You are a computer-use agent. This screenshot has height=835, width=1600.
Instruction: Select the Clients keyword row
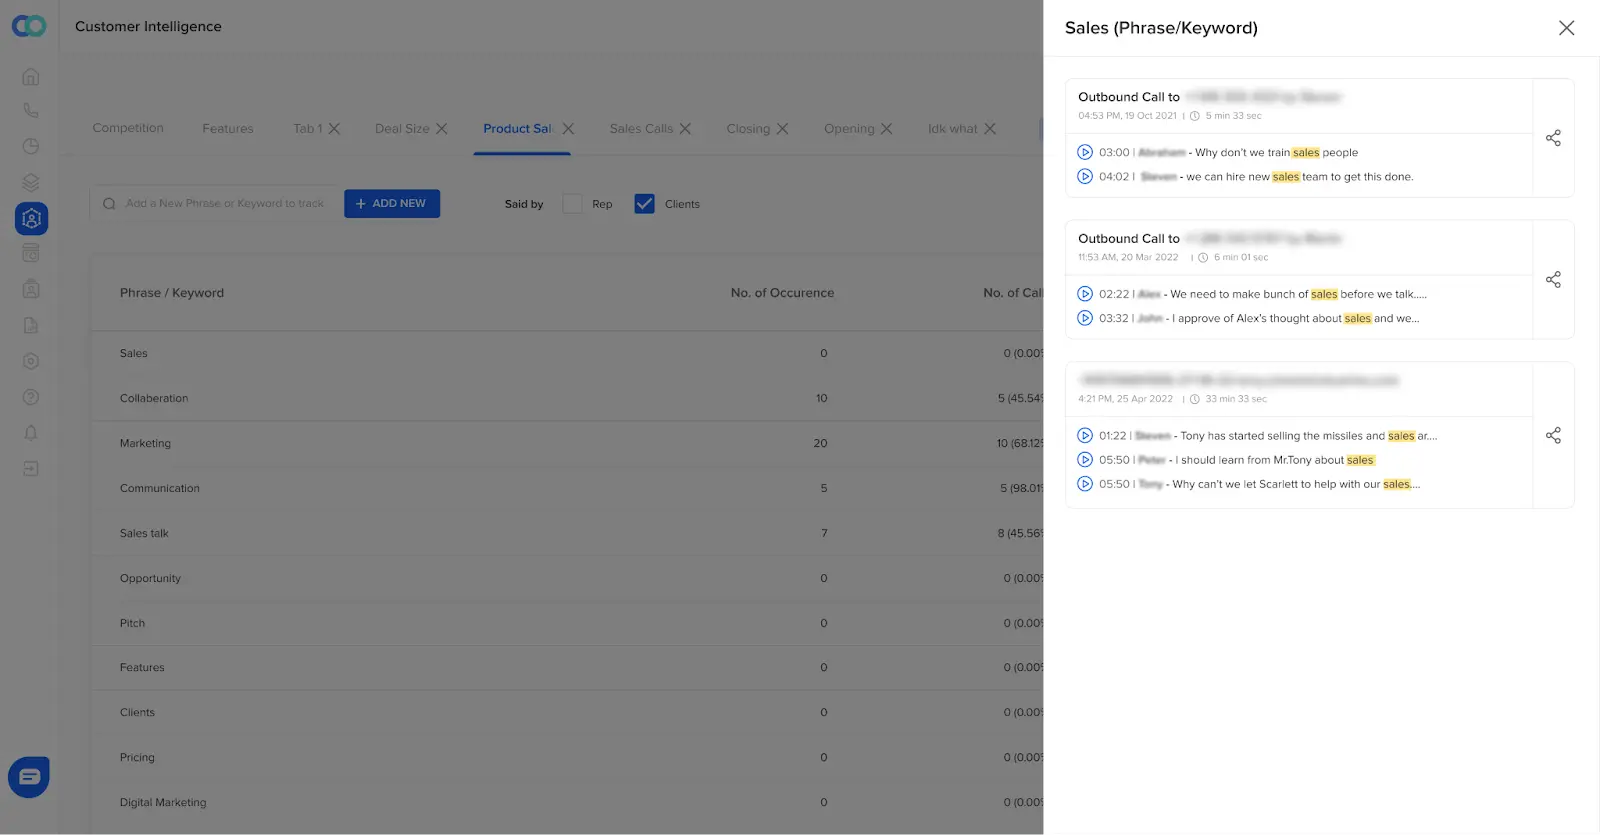567,712
